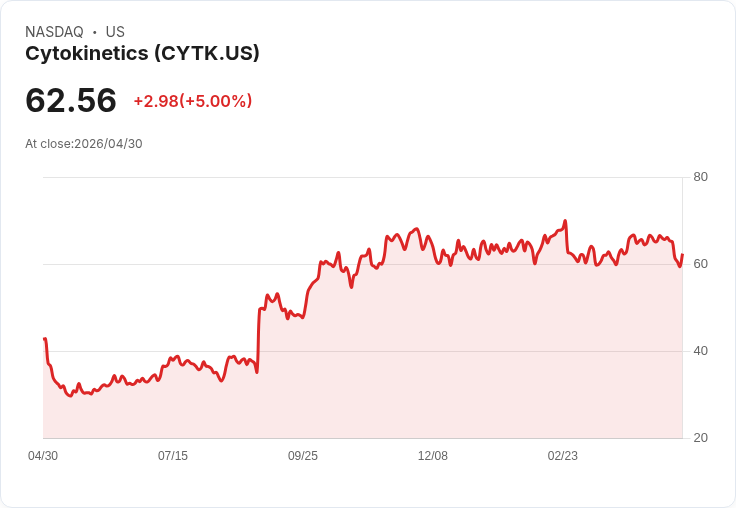
Task: Select the 09/25 date on x-axis
Action: [x=303, y=456]
